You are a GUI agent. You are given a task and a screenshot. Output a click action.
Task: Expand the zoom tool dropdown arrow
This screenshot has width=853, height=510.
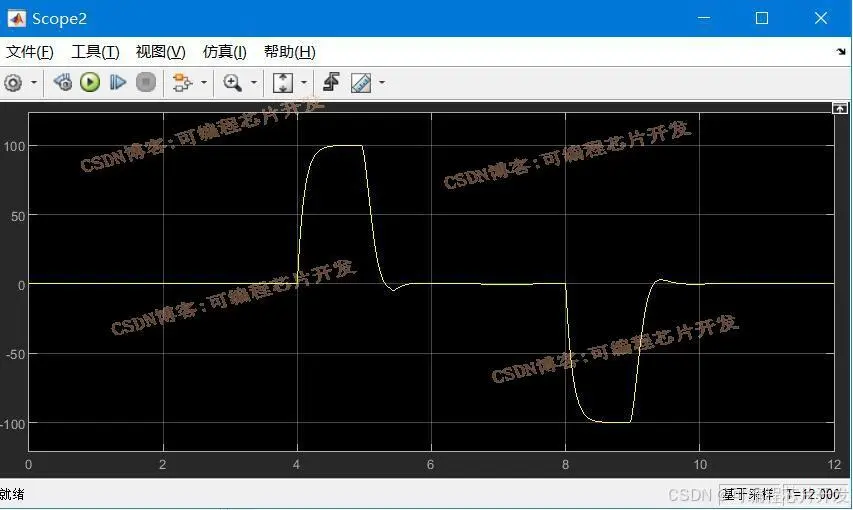click(x=254, y=83)
